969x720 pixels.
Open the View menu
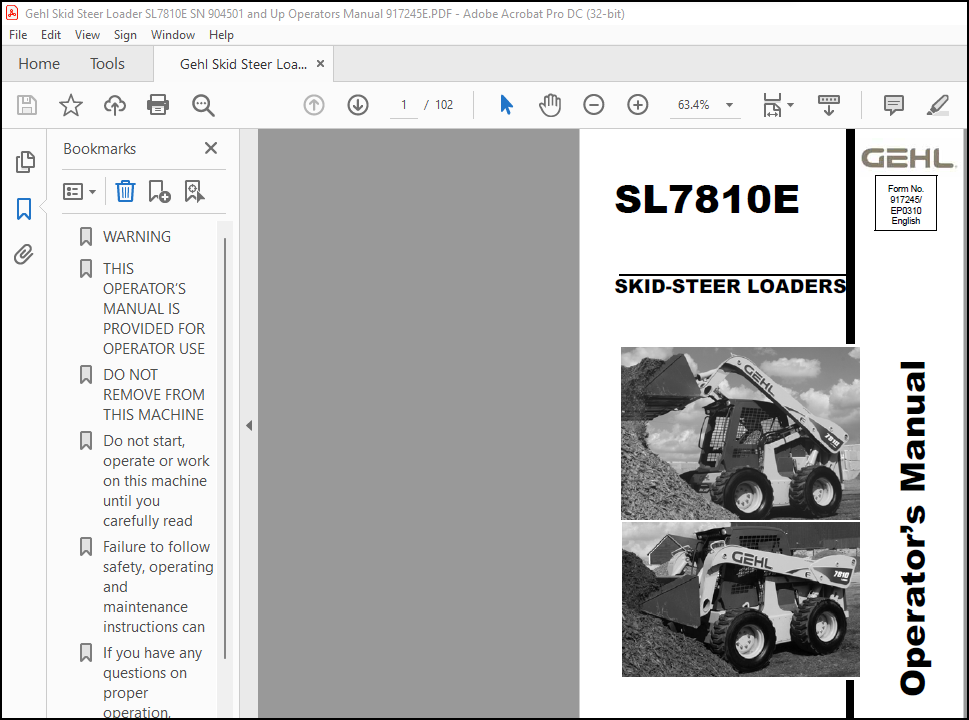(x=87, y=35)
